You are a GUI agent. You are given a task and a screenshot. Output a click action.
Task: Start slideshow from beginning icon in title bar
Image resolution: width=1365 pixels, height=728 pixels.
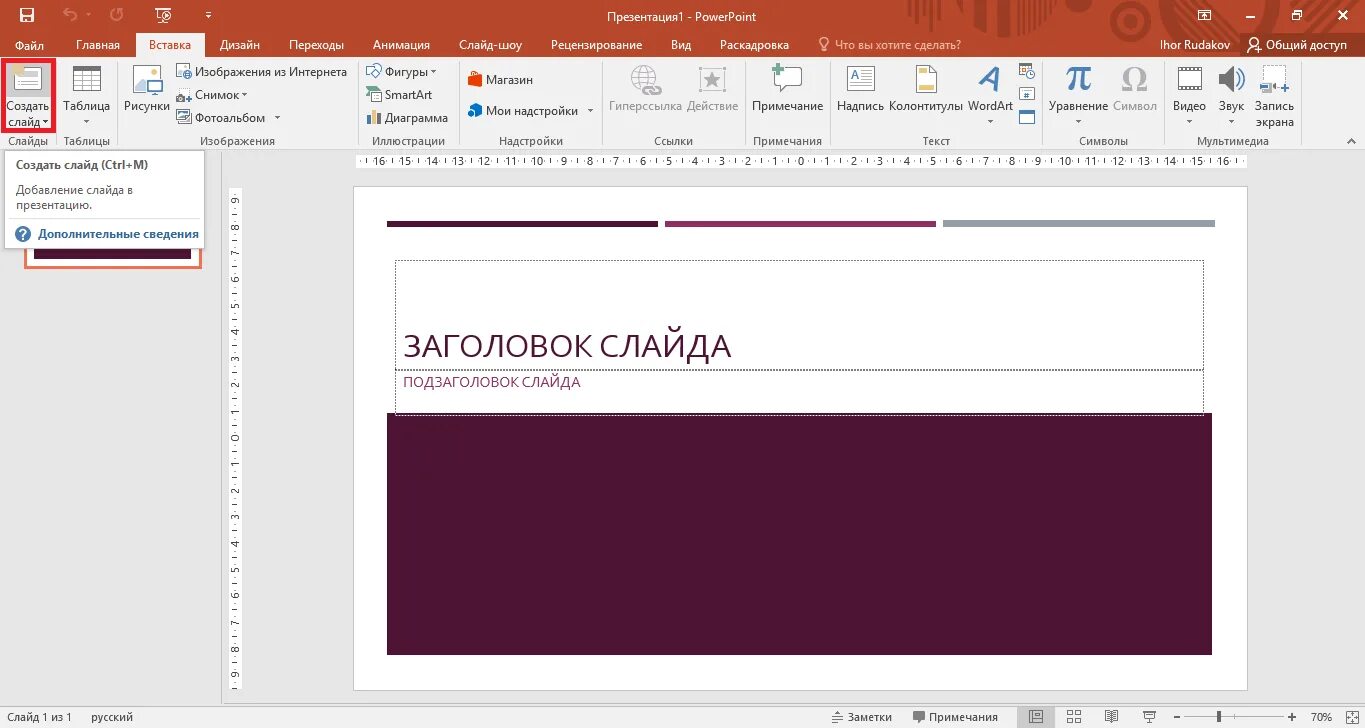click(x=163, y=16)
